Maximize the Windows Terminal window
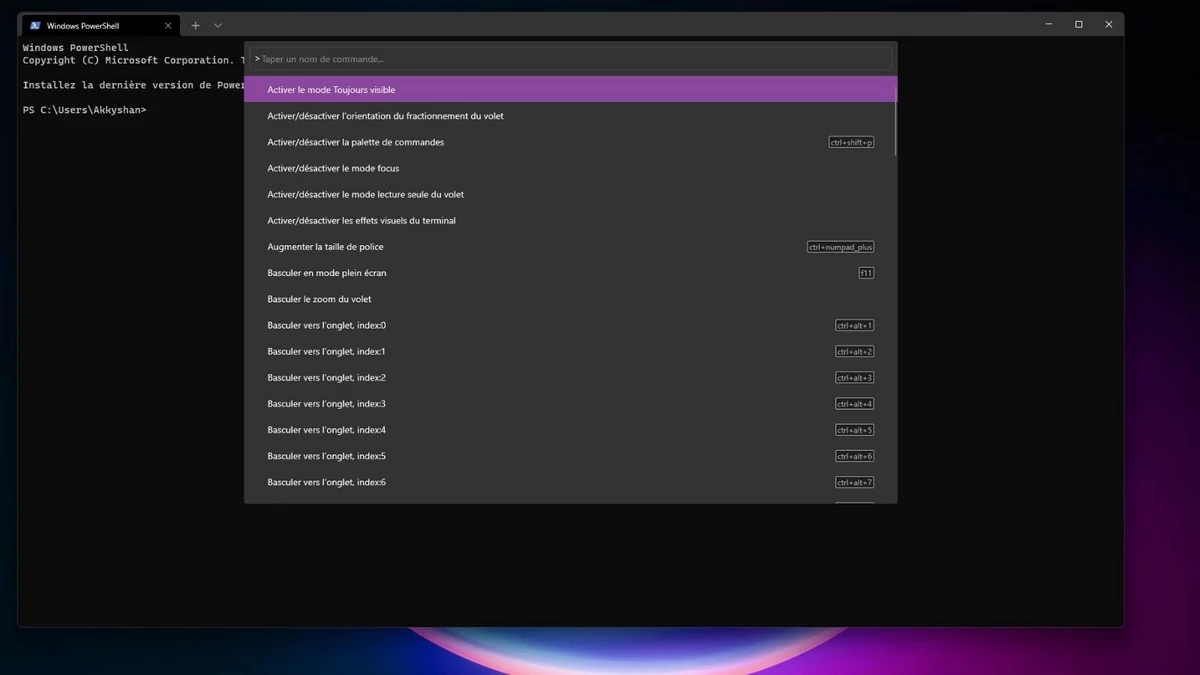This screenshot has width=1200, height=675. [x=1079, y=25]
